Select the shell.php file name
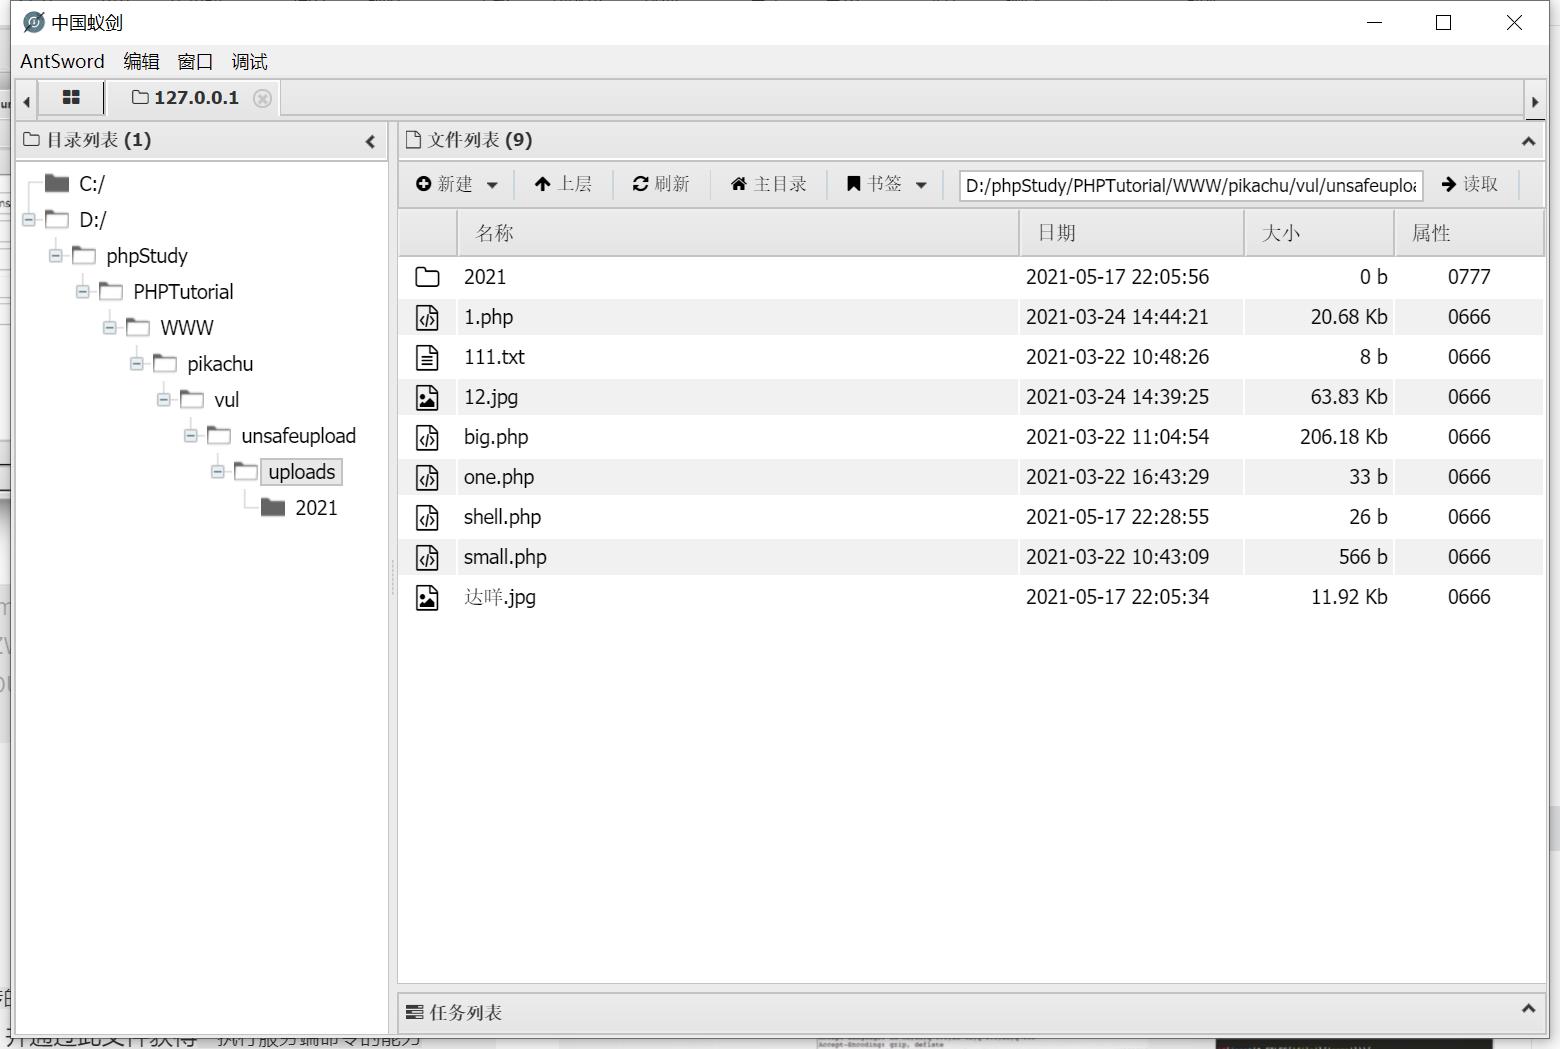Screen dimensions: 1560x1049 coord(502,517)
